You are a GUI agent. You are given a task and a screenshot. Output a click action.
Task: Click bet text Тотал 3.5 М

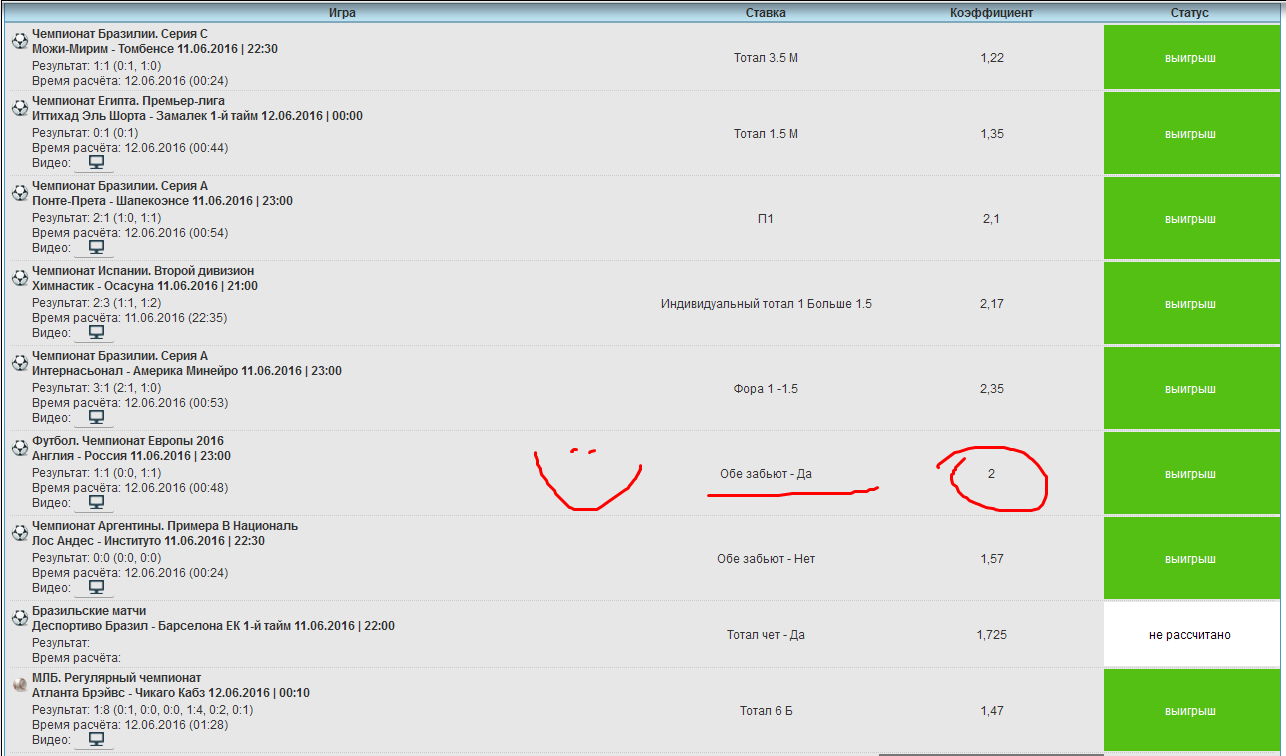(x=766, y=58)
